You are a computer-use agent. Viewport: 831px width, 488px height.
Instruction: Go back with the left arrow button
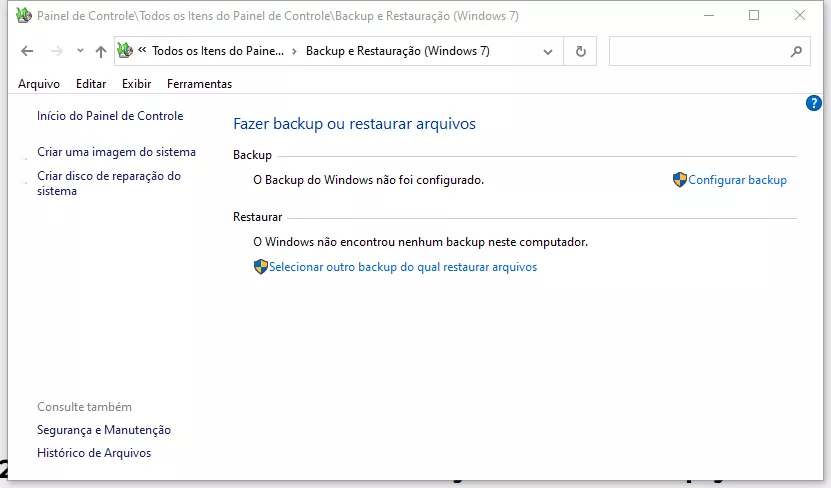pyautogui.click(x=27, y=51)
